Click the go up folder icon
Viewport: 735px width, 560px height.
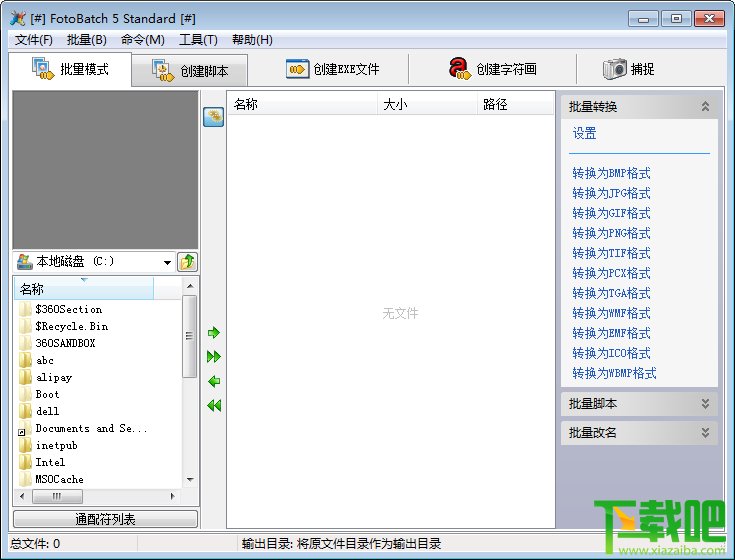click(x=188, y=261)
